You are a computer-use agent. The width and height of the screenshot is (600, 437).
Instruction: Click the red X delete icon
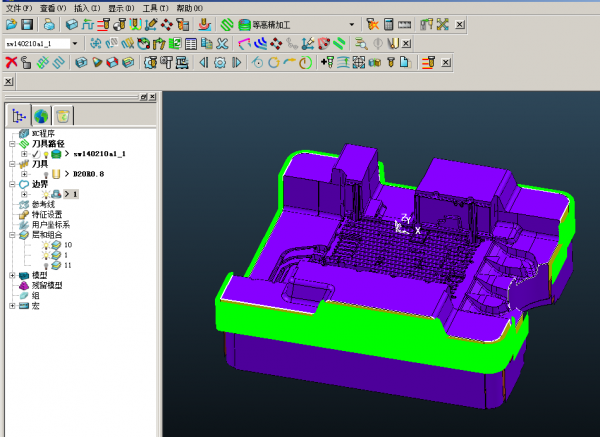[11, 62]
